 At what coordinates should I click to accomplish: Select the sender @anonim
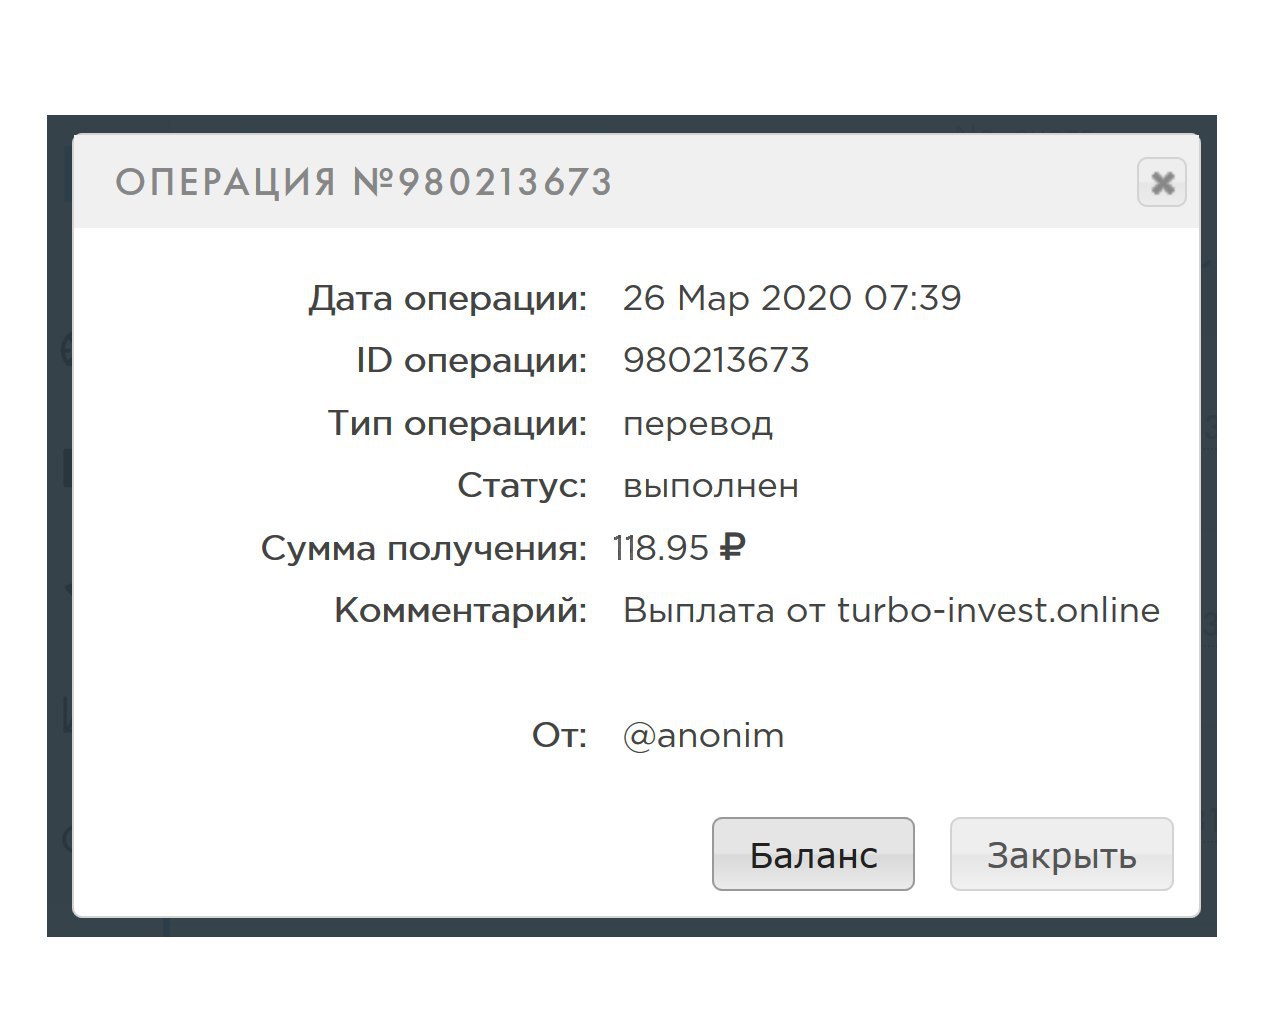tap(704, 736)
